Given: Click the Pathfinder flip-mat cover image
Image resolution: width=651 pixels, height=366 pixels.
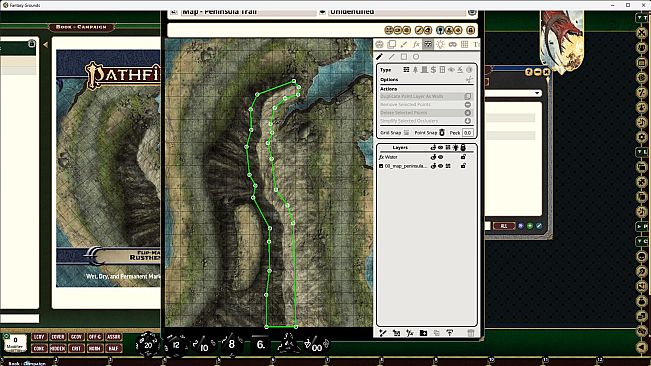Looking at the screenshot, I should pos(108,168).
